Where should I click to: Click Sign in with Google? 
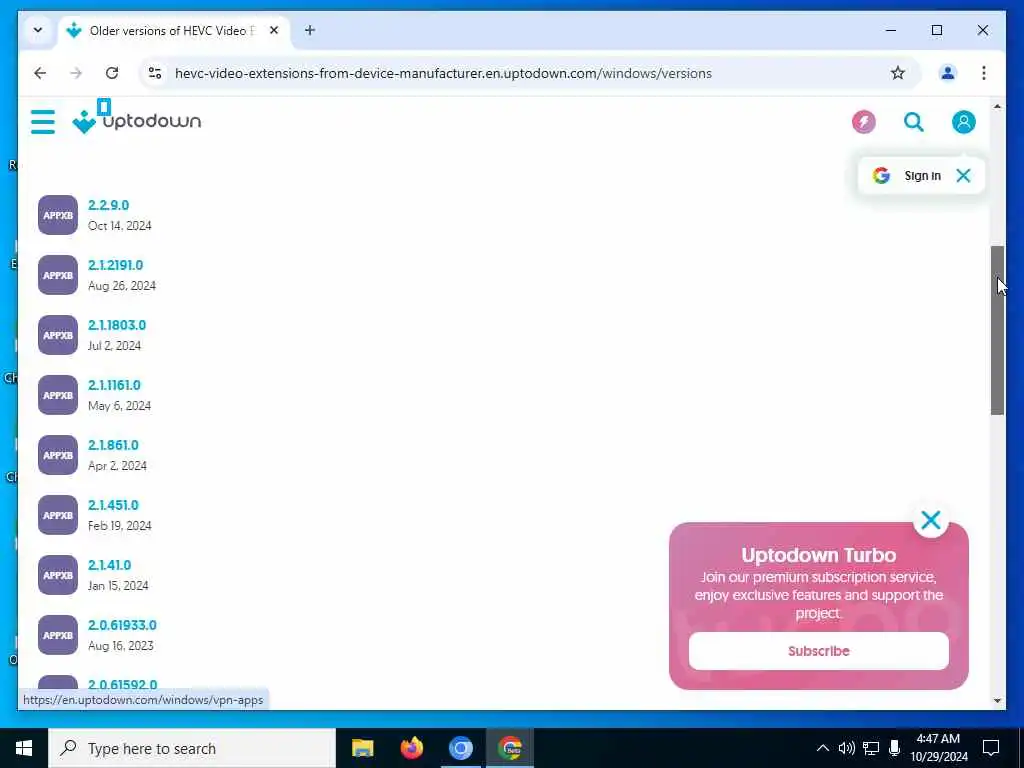coord(907,175)
